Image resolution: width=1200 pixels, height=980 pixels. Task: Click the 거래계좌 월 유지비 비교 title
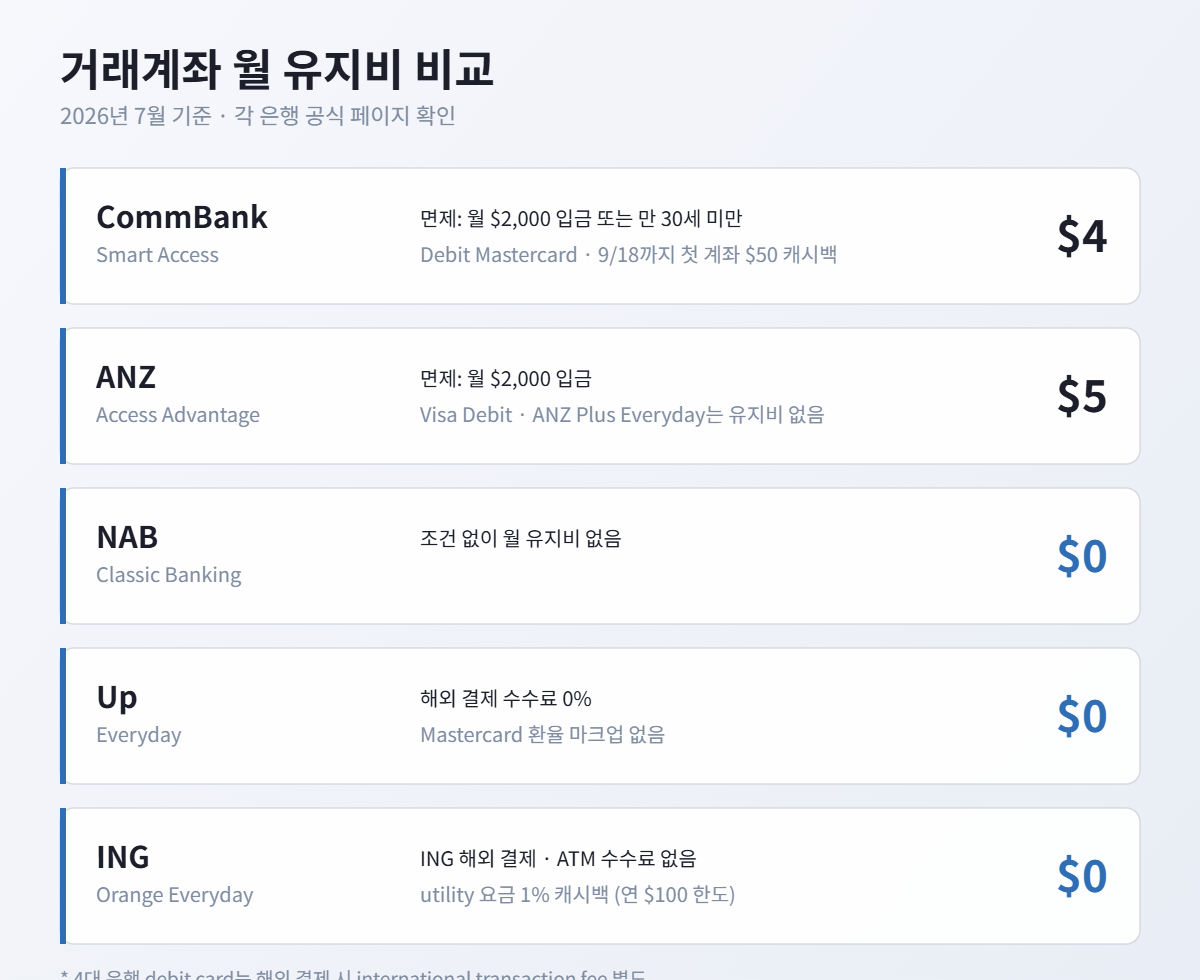tap(277, 70)
